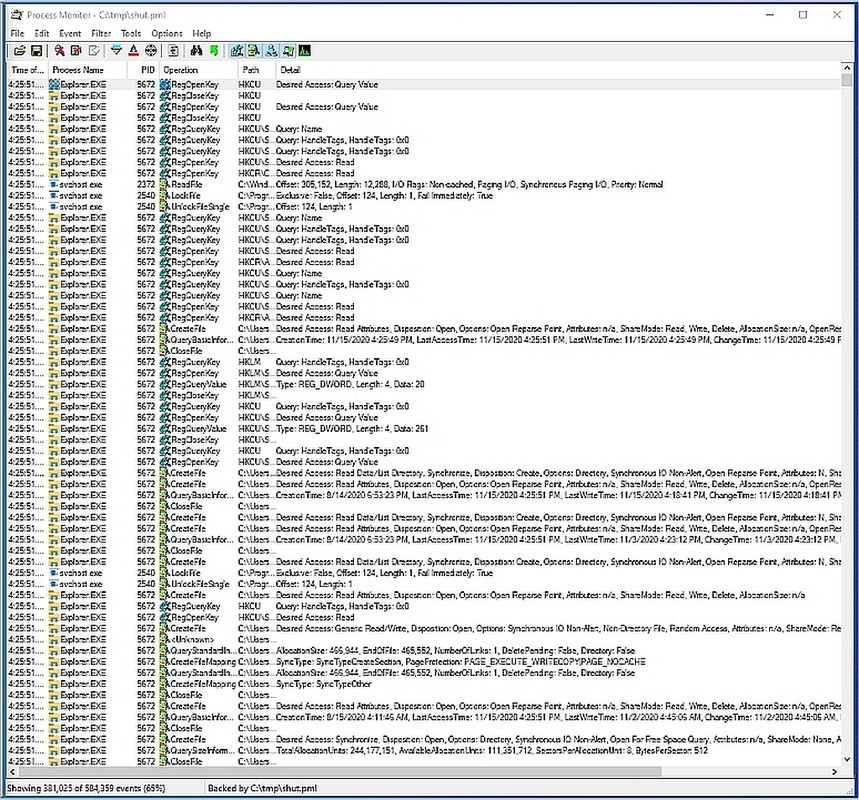Click the vertical scrollbar down arrow
Image resolution: width=859 pixels, height=800 pixels.
847,759
